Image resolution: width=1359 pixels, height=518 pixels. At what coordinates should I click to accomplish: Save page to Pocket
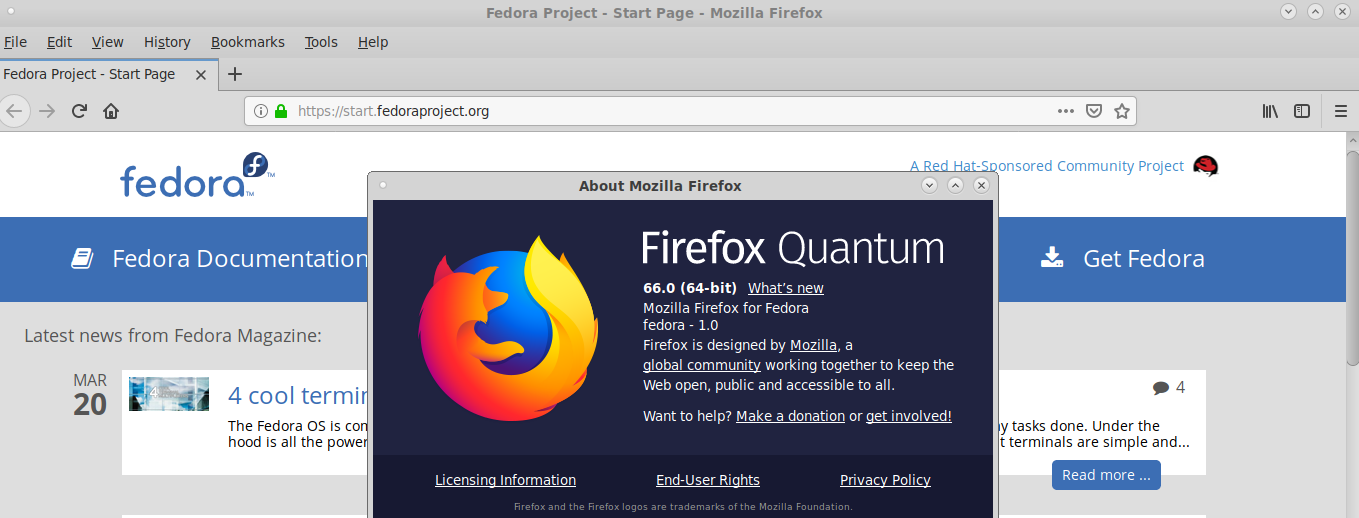point(1094,111)
